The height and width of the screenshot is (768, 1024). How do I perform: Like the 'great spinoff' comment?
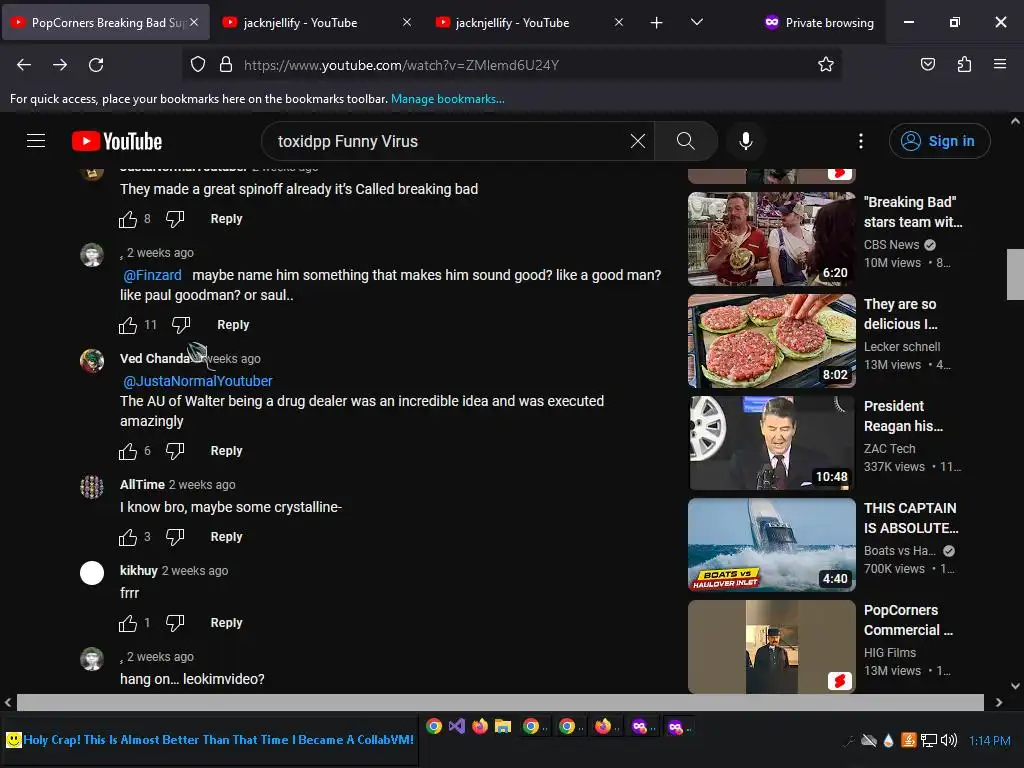tap(128, 219)
